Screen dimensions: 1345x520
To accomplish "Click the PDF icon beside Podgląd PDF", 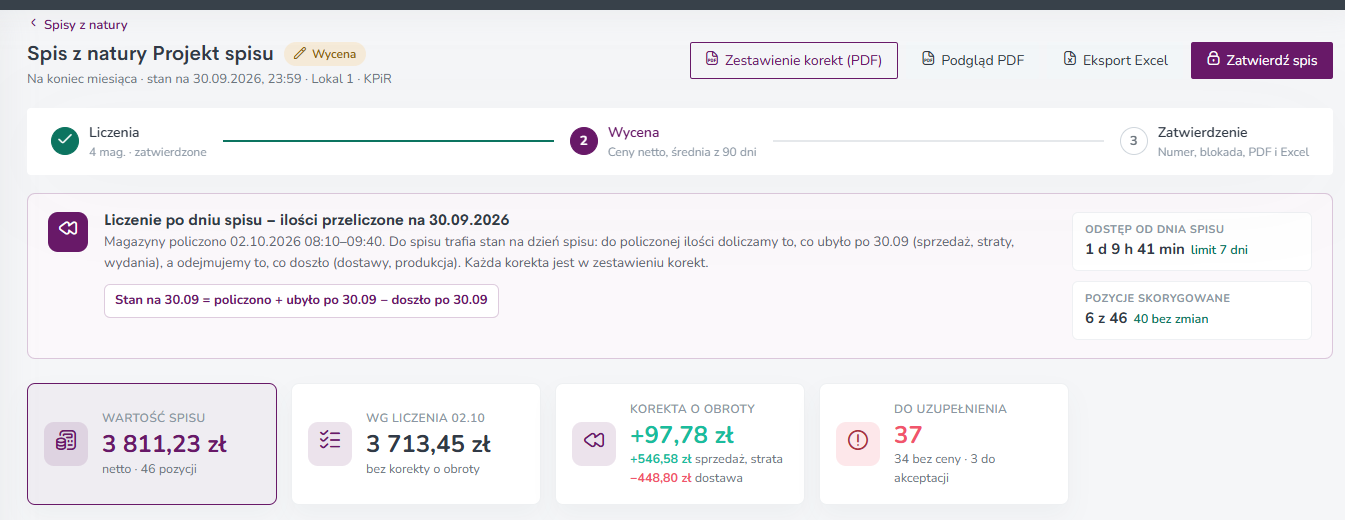I will click(x=928, y=60).
